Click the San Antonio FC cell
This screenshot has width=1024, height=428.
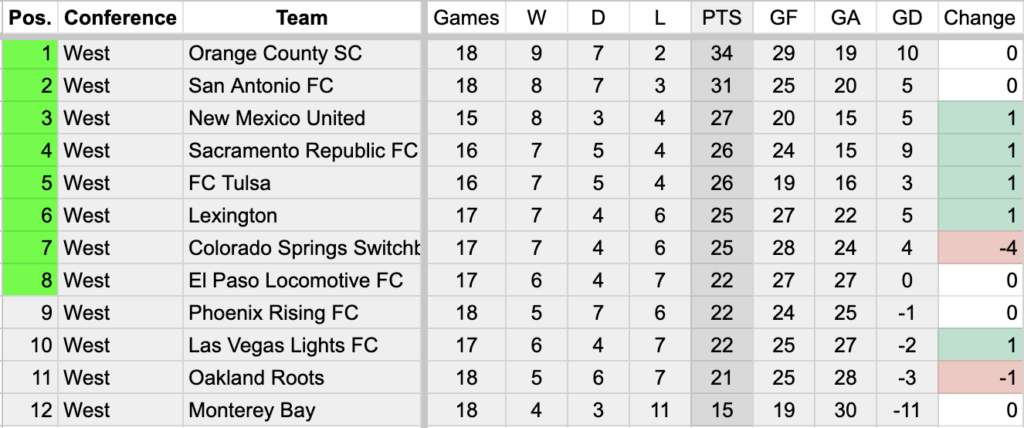click(302, 86)
